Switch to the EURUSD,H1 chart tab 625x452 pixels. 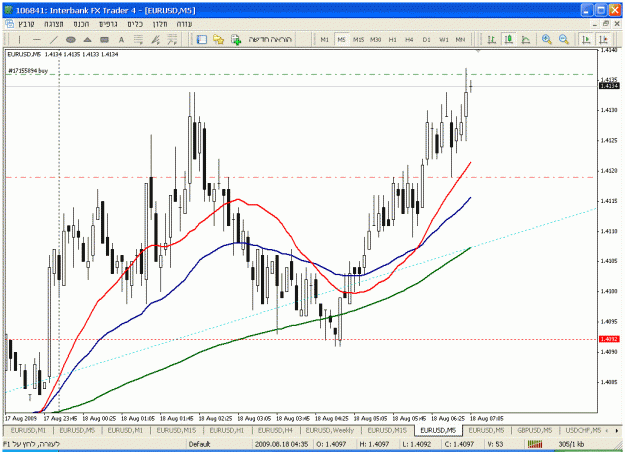(x=226, y=430)
